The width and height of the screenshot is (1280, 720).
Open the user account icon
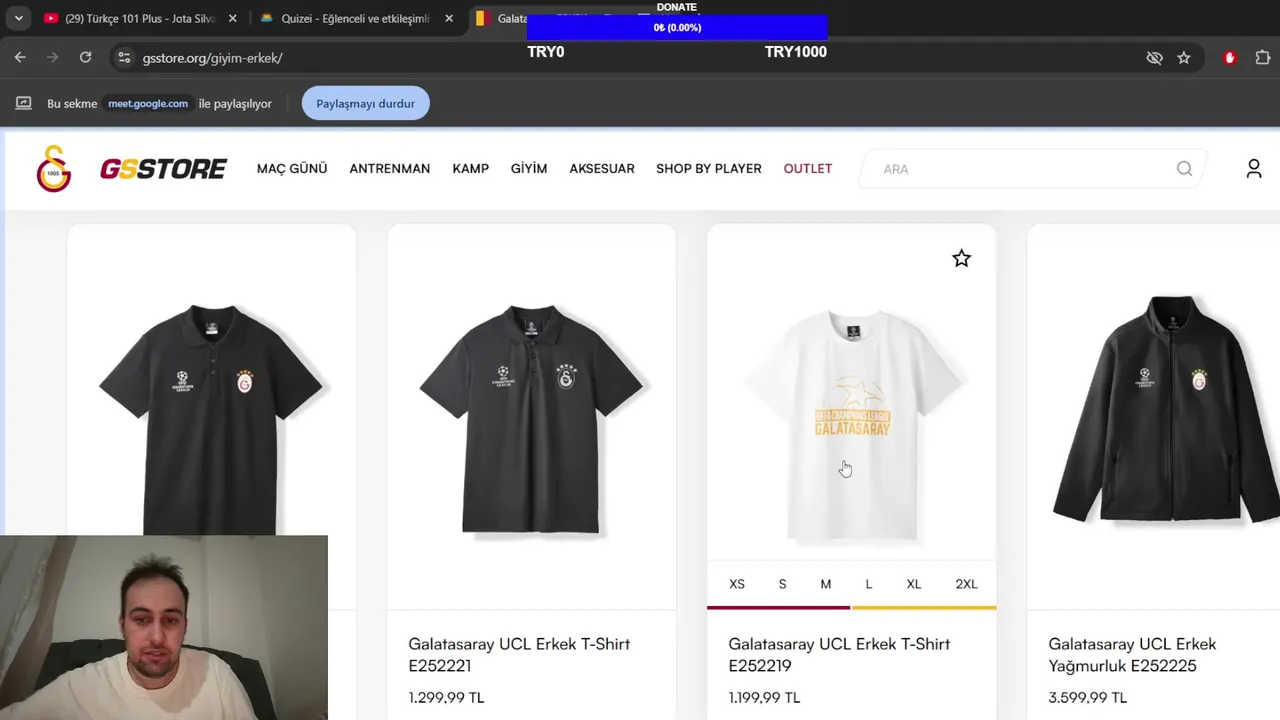(x=1253, y=168)
